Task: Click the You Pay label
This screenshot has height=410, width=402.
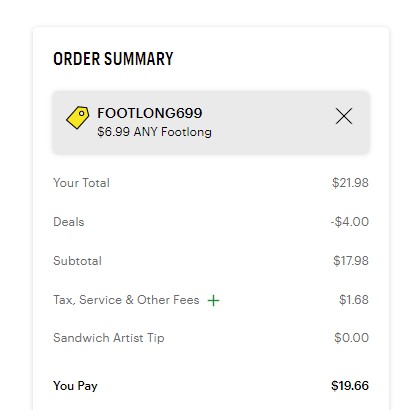Action: tap(75, 386)
